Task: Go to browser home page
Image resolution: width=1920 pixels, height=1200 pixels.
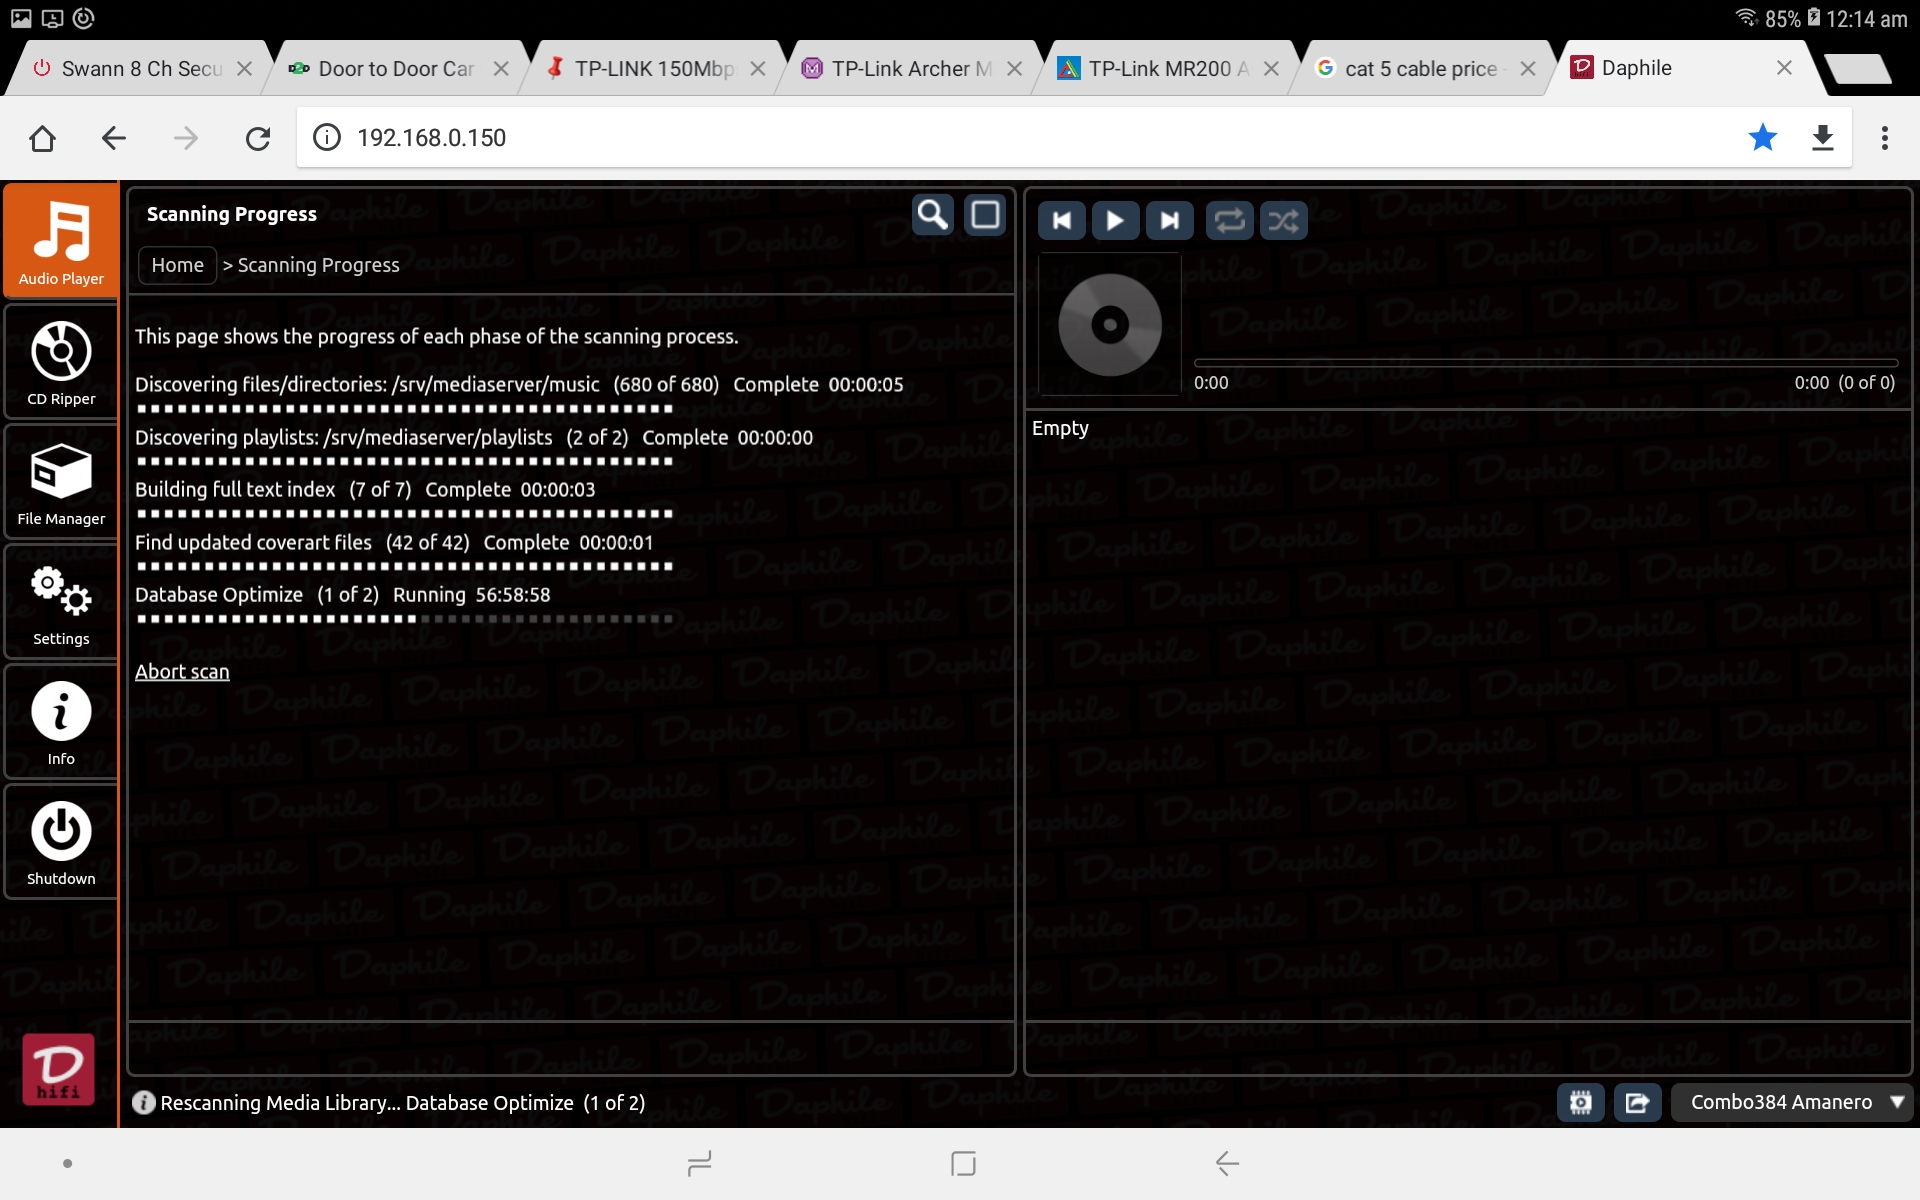Action: point(42,138)
